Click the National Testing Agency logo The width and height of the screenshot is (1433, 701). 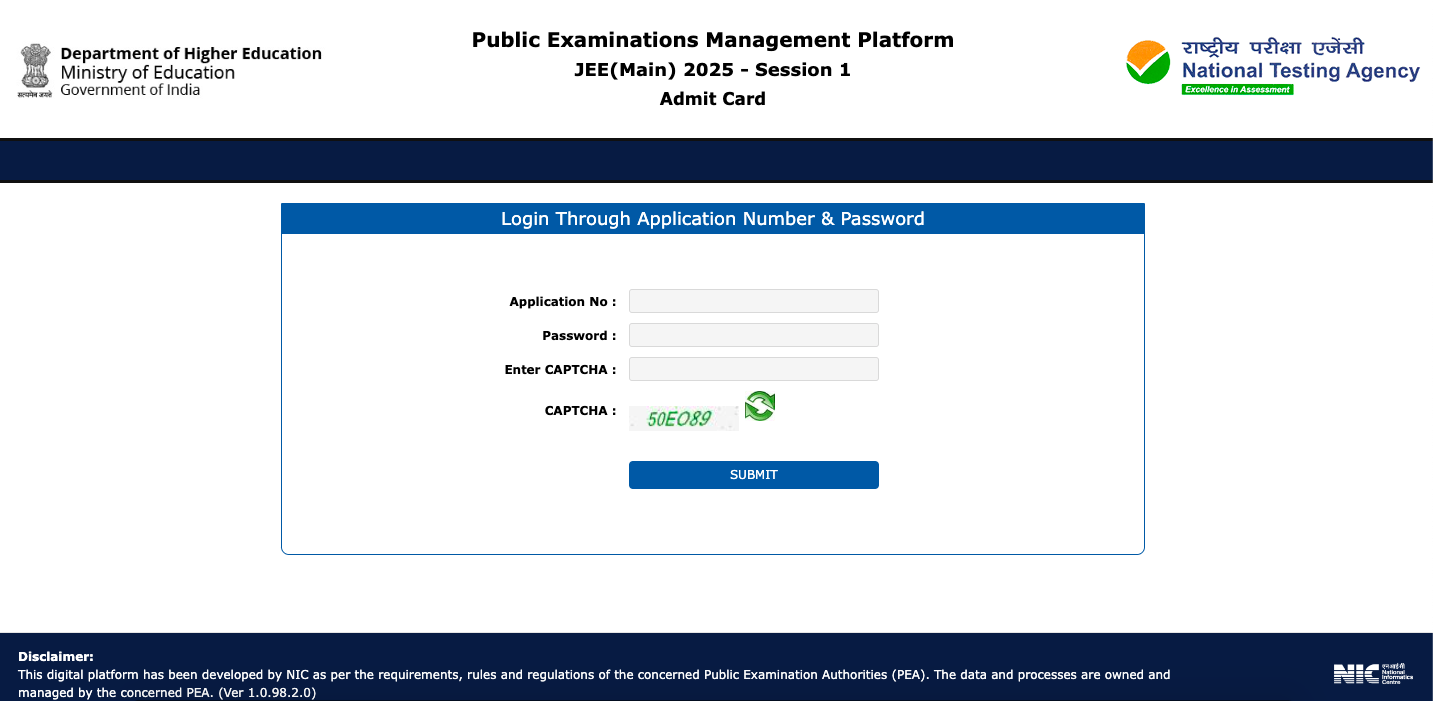coord(1270,65)
